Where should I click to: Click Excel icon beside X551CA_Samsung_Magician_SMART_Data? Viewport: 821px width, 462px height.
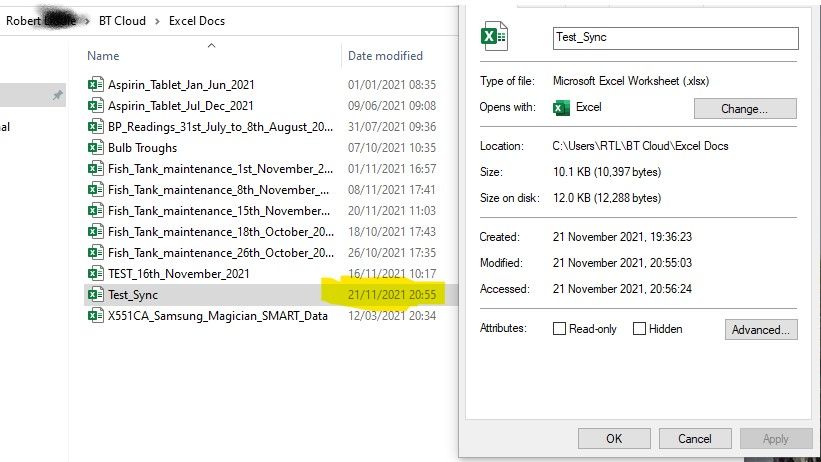pyautogui.click(x=95, y=316)
